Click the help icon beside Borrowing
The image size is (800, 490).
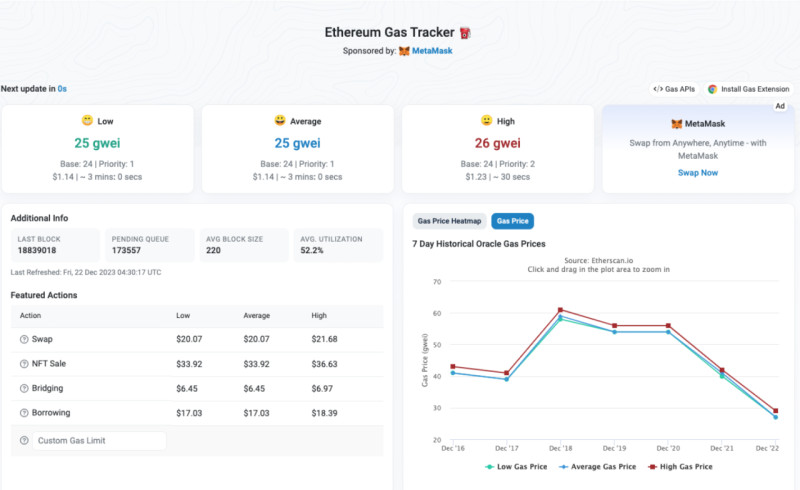(x=24, y=413)
